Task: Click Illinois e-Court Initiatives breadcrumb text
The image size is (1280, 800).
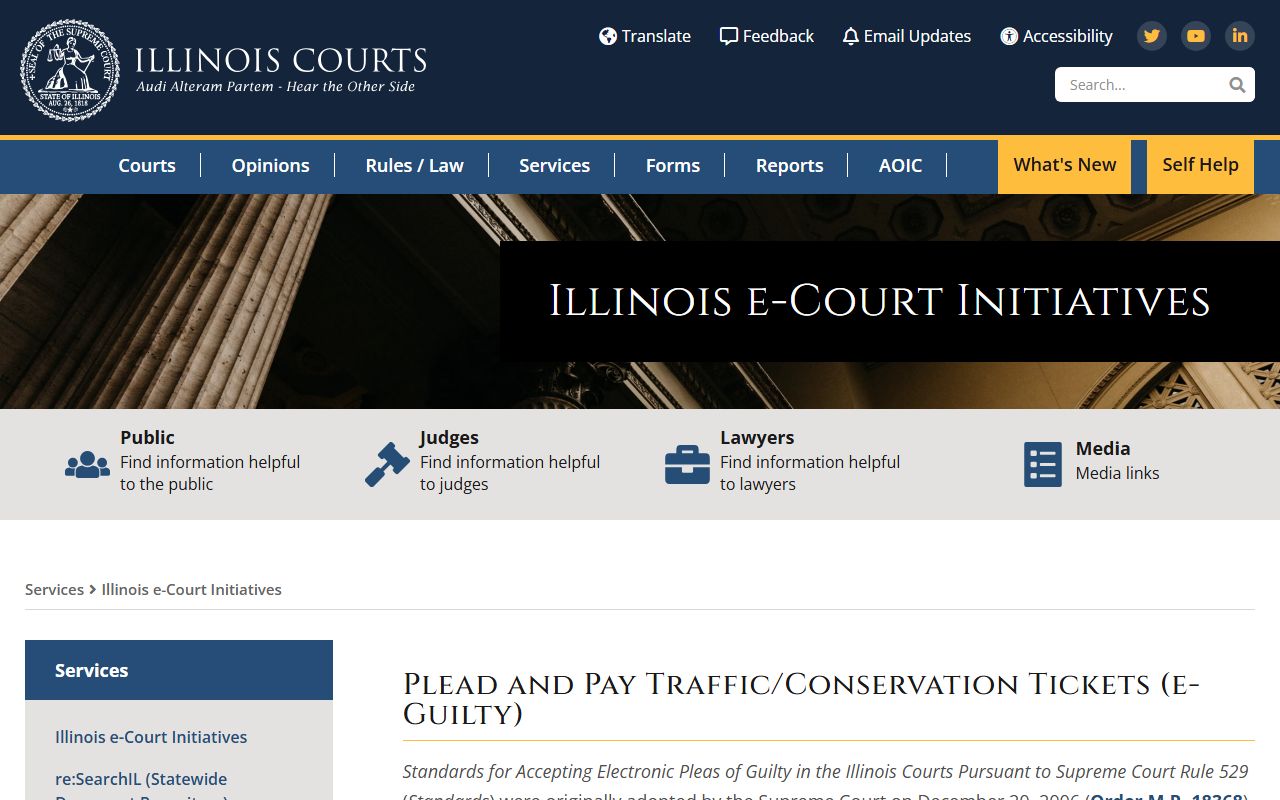Action: tap(191, 590)
